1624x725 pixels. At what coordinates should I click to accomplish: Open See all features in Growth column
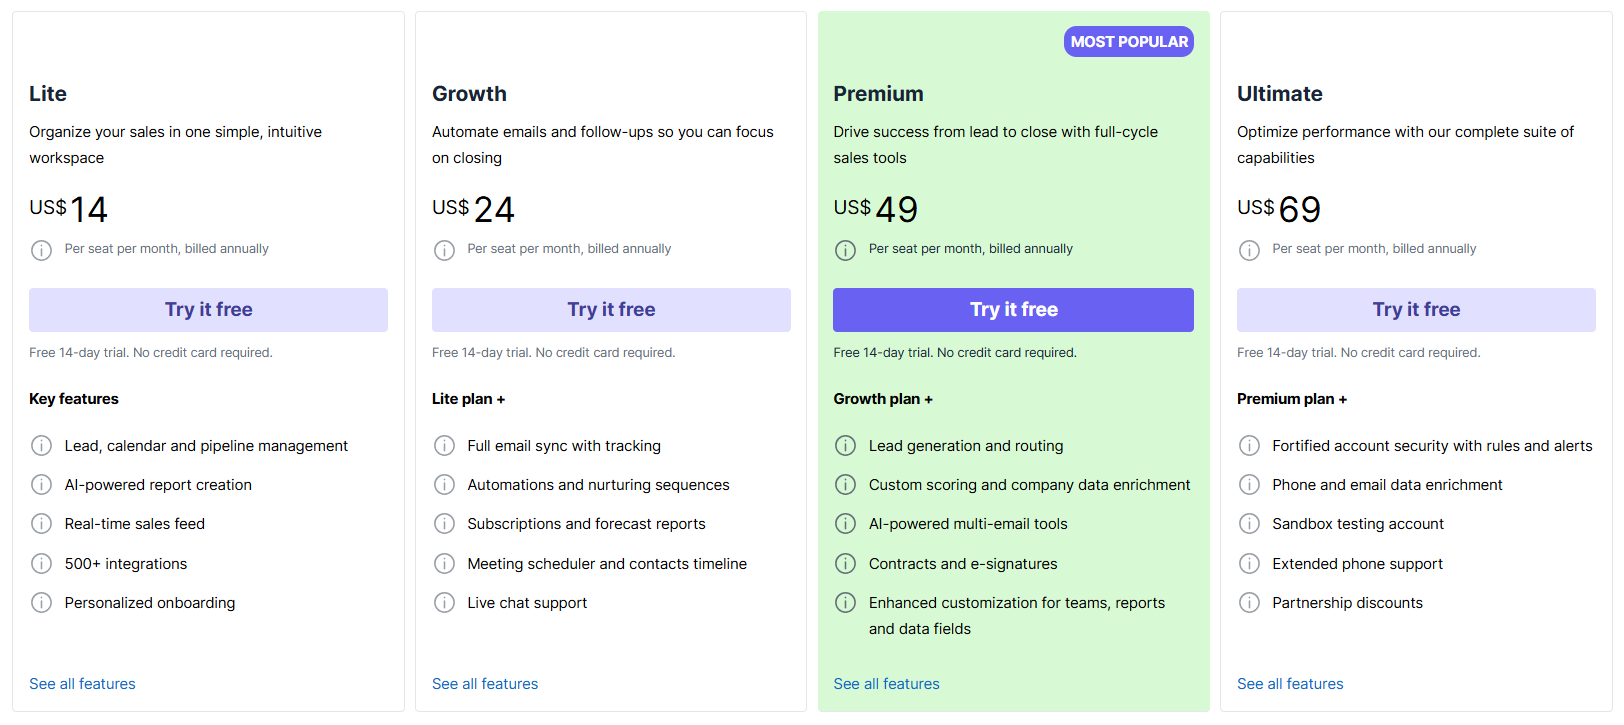pos(485,684)
